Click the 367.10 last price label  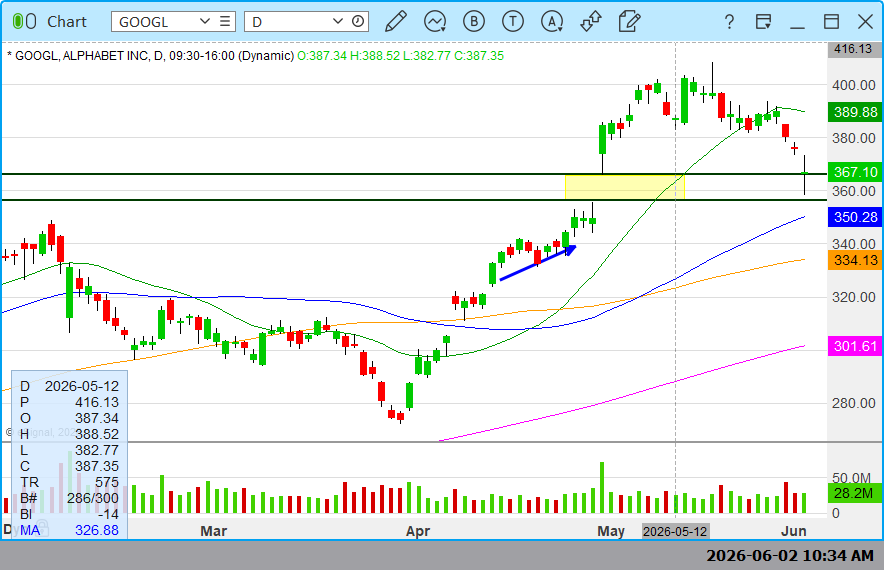point(855,172)
